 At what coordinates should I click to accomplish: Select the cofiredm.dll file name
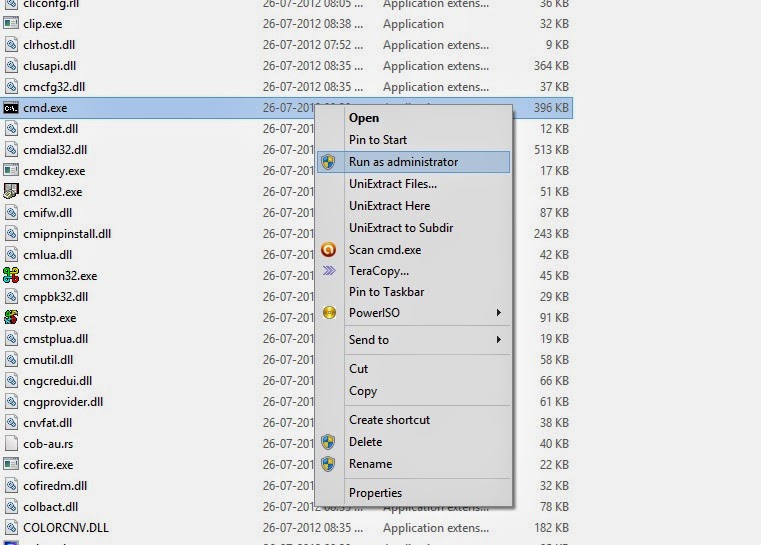click(x=55, y=486)
